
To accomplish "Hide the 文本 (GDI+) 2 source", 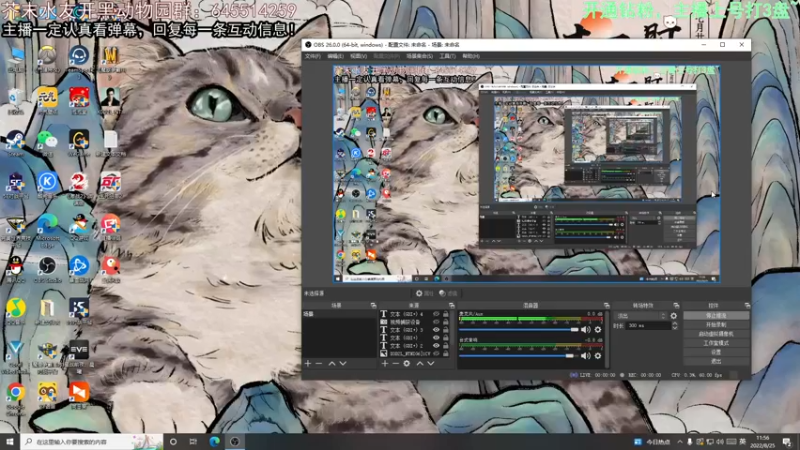I will 436,346.
